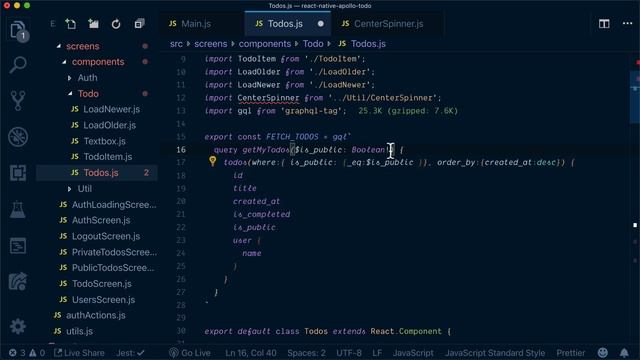Collapse all folders in explorer
640x360 pixels.
click(x=139, y=24)
